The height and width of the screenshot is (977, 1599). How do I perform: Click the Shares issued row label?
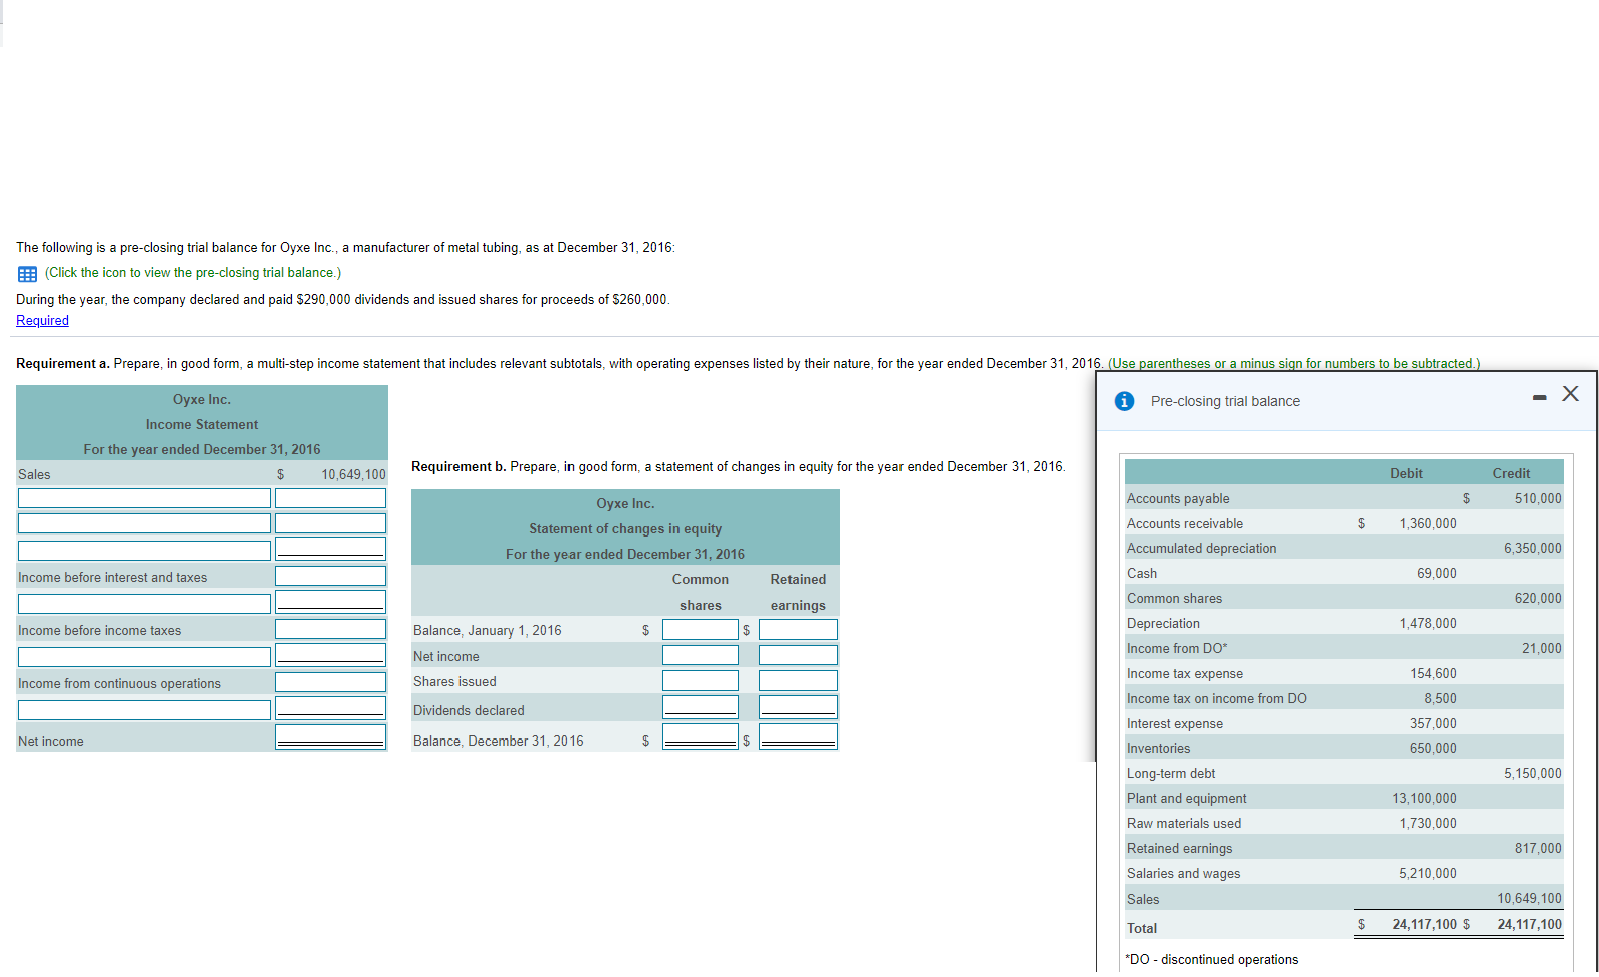coord(455,682)
